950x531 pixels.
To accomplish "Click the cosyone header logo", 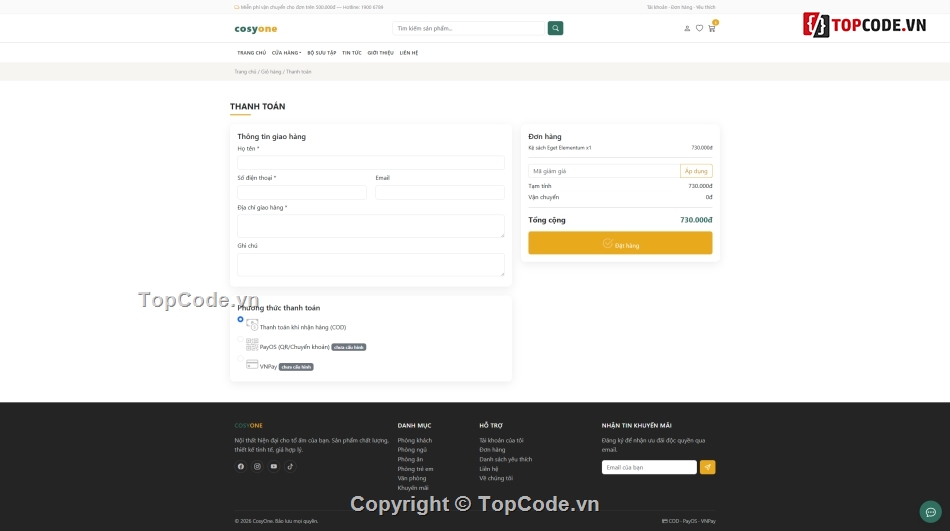I will (x=256, y=28).
